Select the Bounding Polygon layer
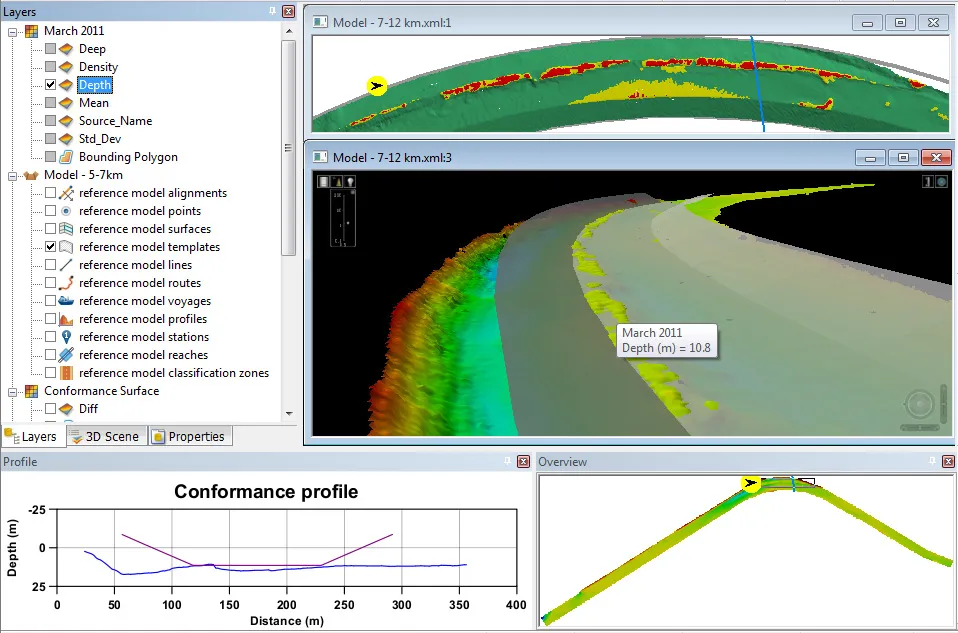 tap(128, 156)
